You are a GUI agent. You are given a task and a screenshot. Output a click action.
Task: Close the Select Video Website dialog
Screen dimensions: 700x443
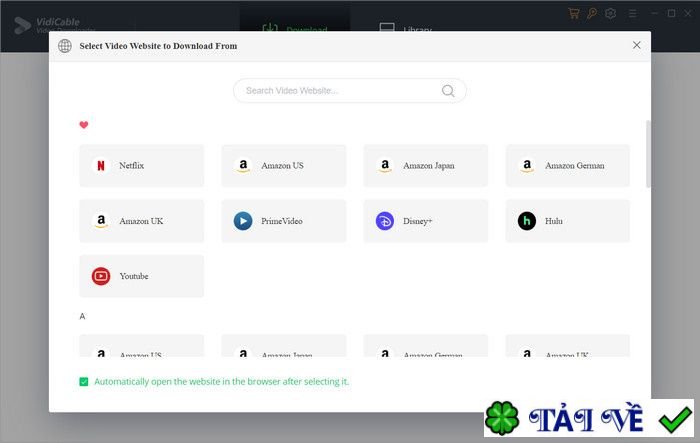point(637,45)
